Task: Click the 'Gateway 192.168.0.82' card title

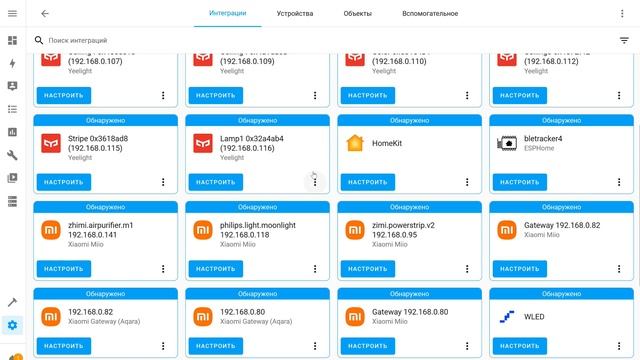Action: pos(562,225)
